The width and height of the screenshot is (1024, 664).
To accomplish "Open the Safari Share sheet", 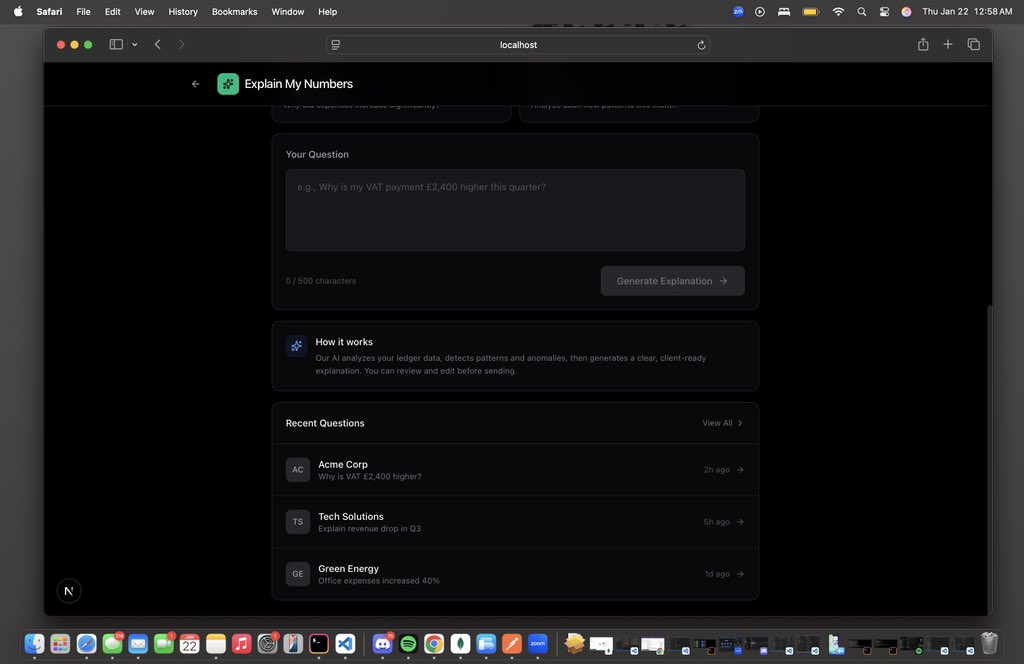I will click(x=923, y=44).
